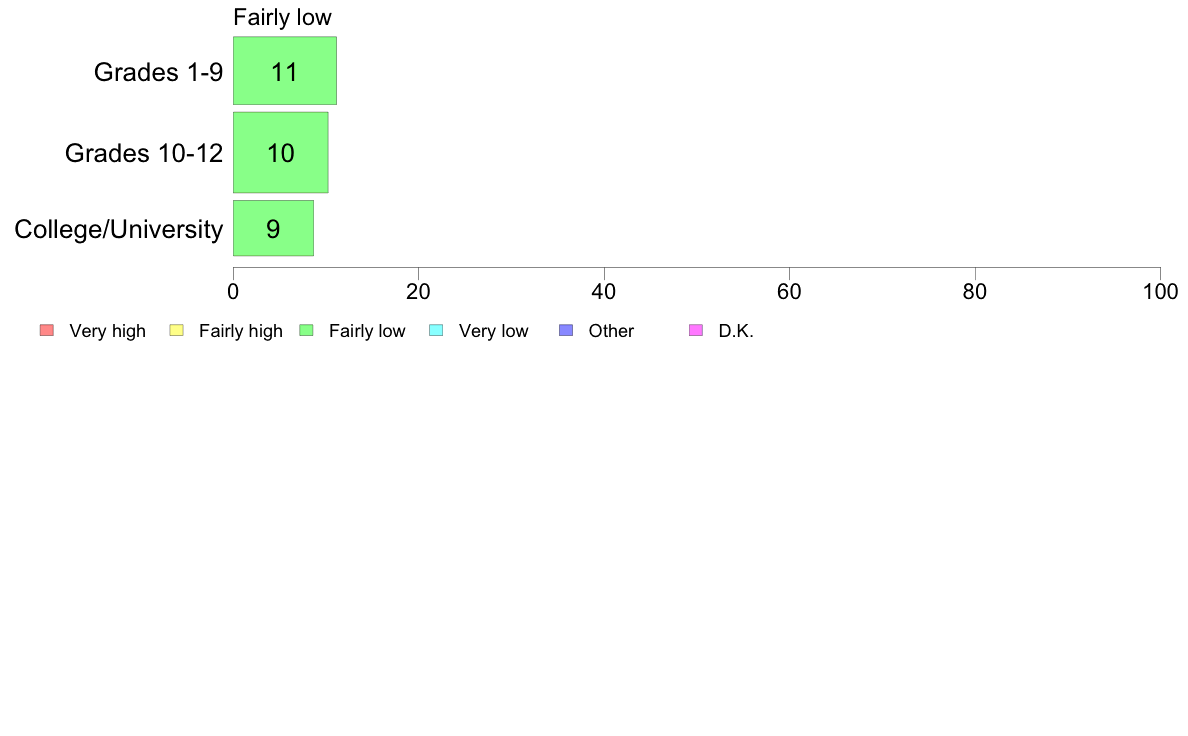Click the Fairly high legend text
Image resolution: width=1188 pixels, height=736 pixels.
click(x=241, y=331)
